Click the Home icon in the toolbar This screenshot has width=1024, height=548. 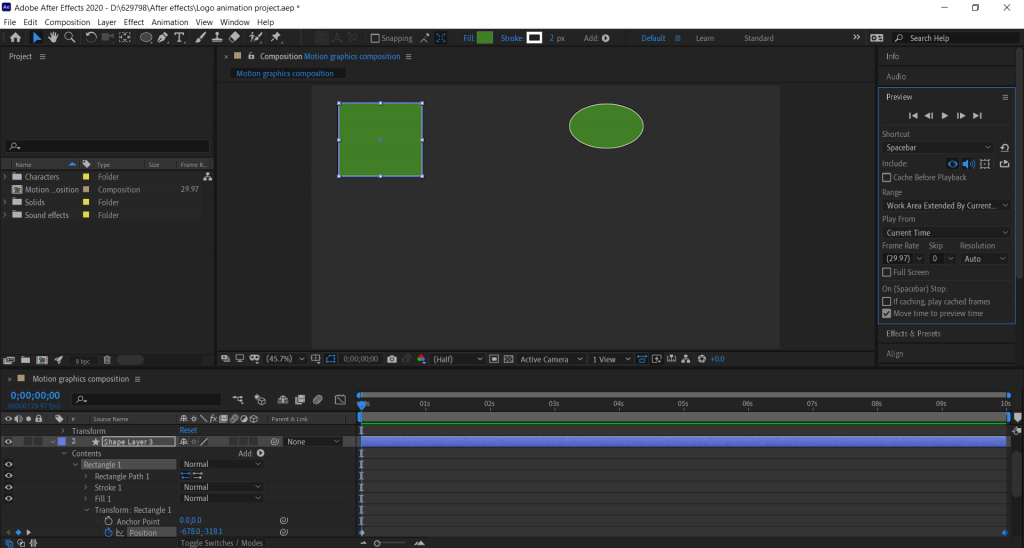click(x=15, y=38)
